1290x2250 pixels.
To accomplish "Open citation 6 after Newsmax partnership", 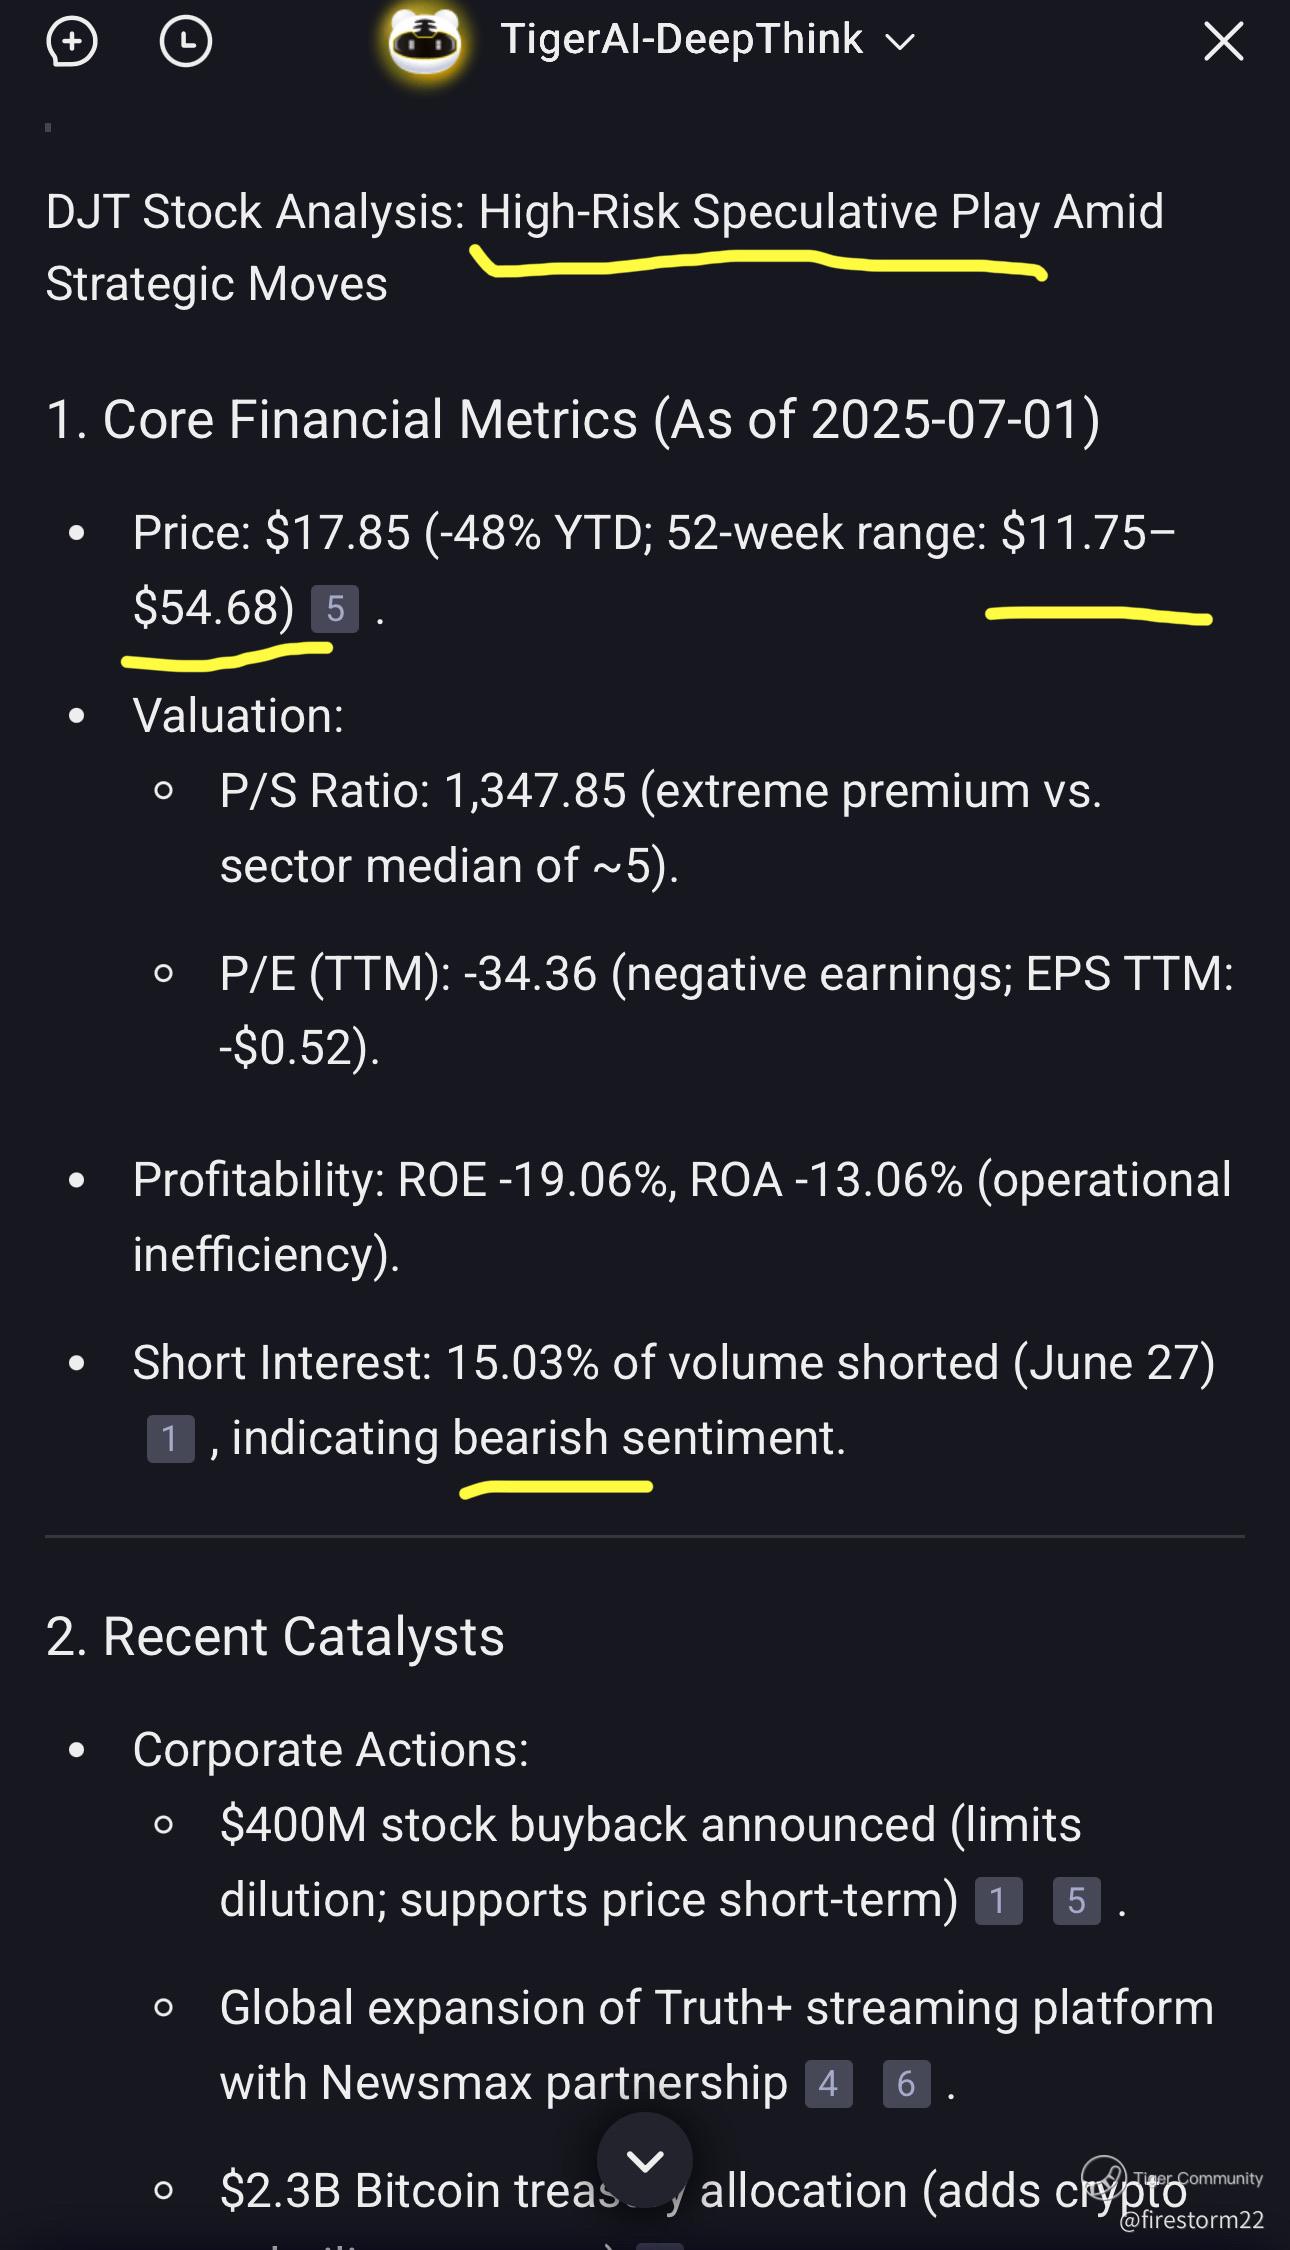I will coord(906,2084).
